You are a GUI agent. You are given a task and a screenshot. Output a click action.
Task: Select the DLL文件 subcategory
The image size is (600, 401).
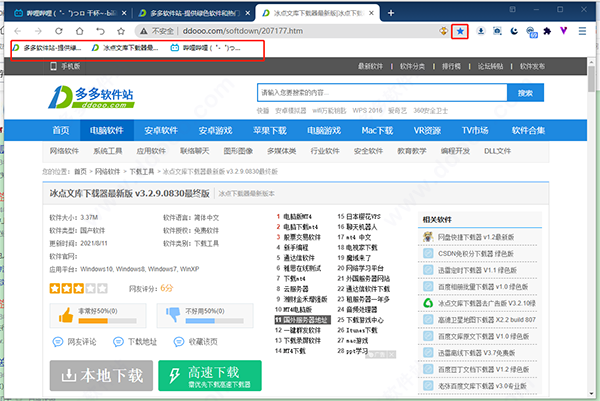point(497,151)
